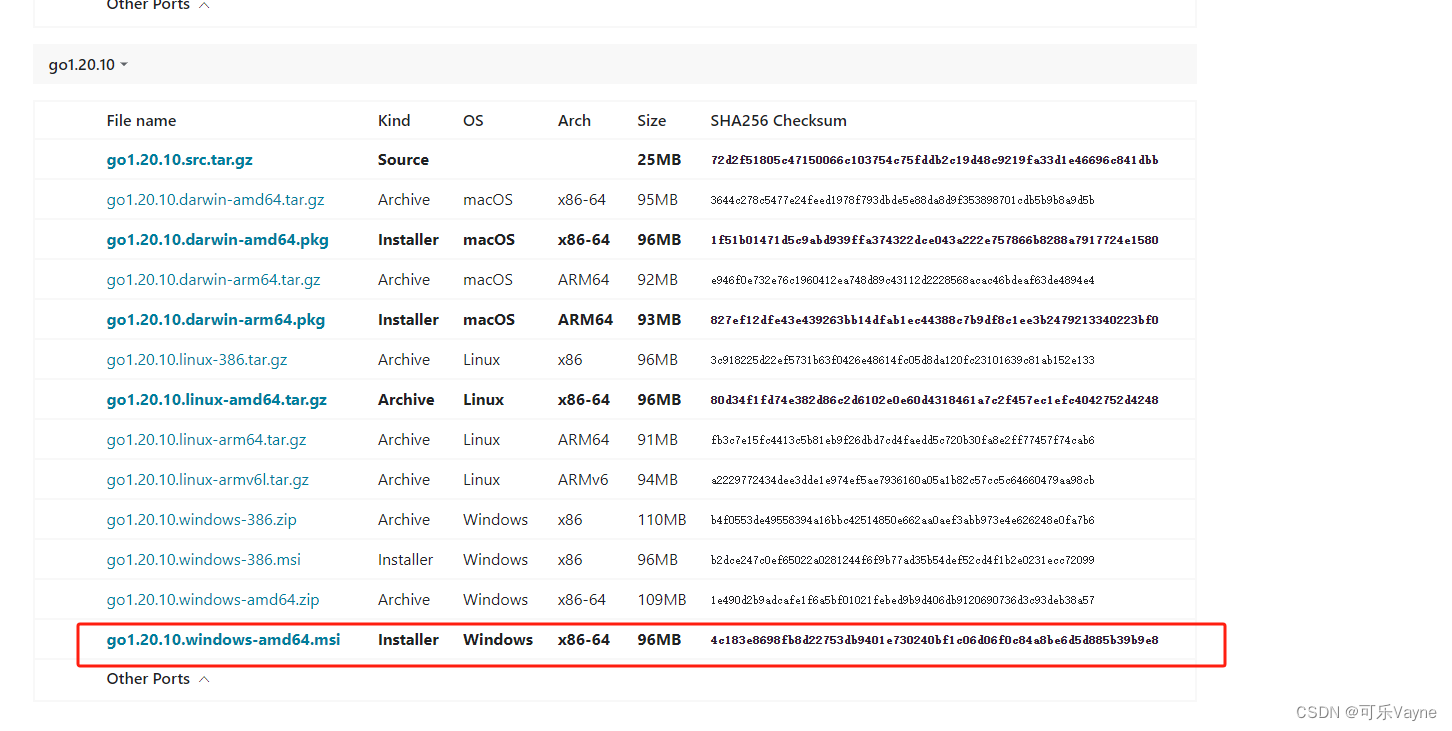
Task: Click Windows OS in windows-386.msi row
Action: [x=495, y=560]
